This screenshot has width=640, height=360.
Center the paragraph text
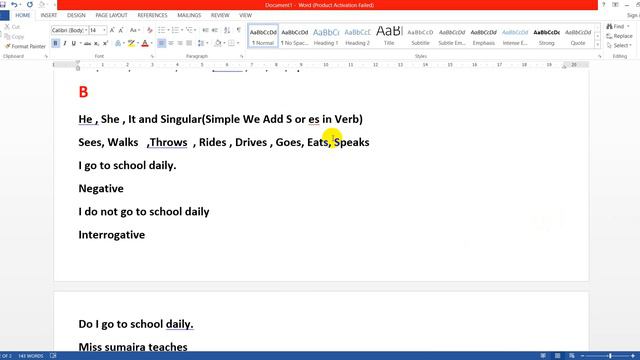pyautogui.click(x=171, y=43)
